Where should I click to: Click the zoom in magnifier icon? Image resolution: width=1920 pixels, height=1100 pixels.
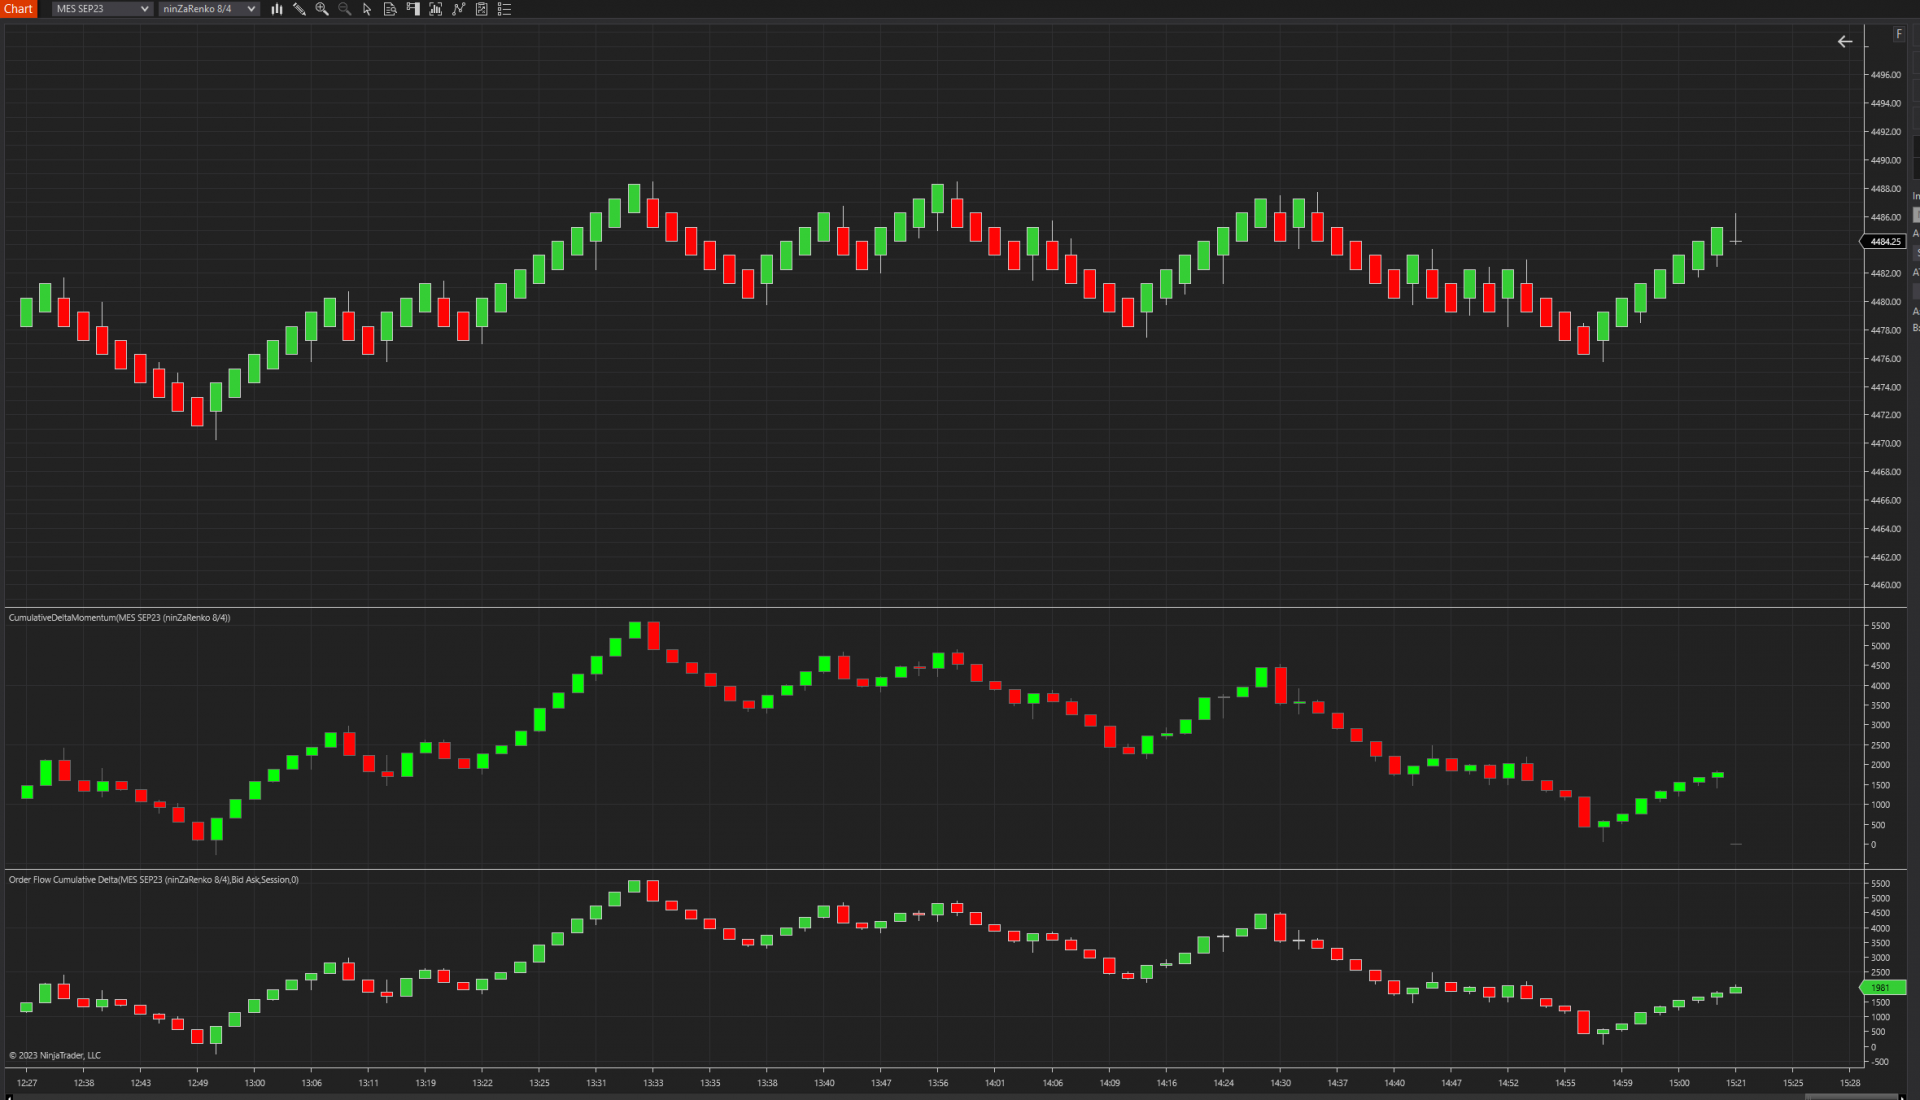pos(322,9)
